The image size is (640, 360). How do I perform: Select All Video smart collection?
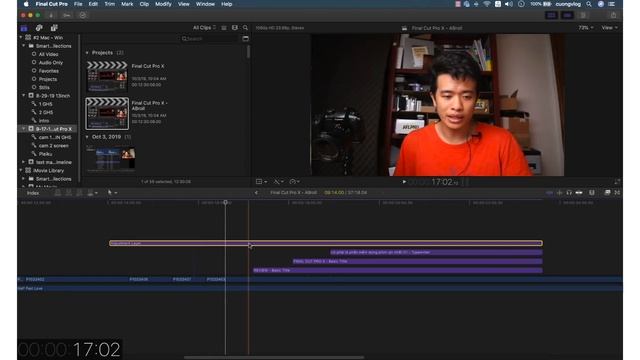(48, 54)
